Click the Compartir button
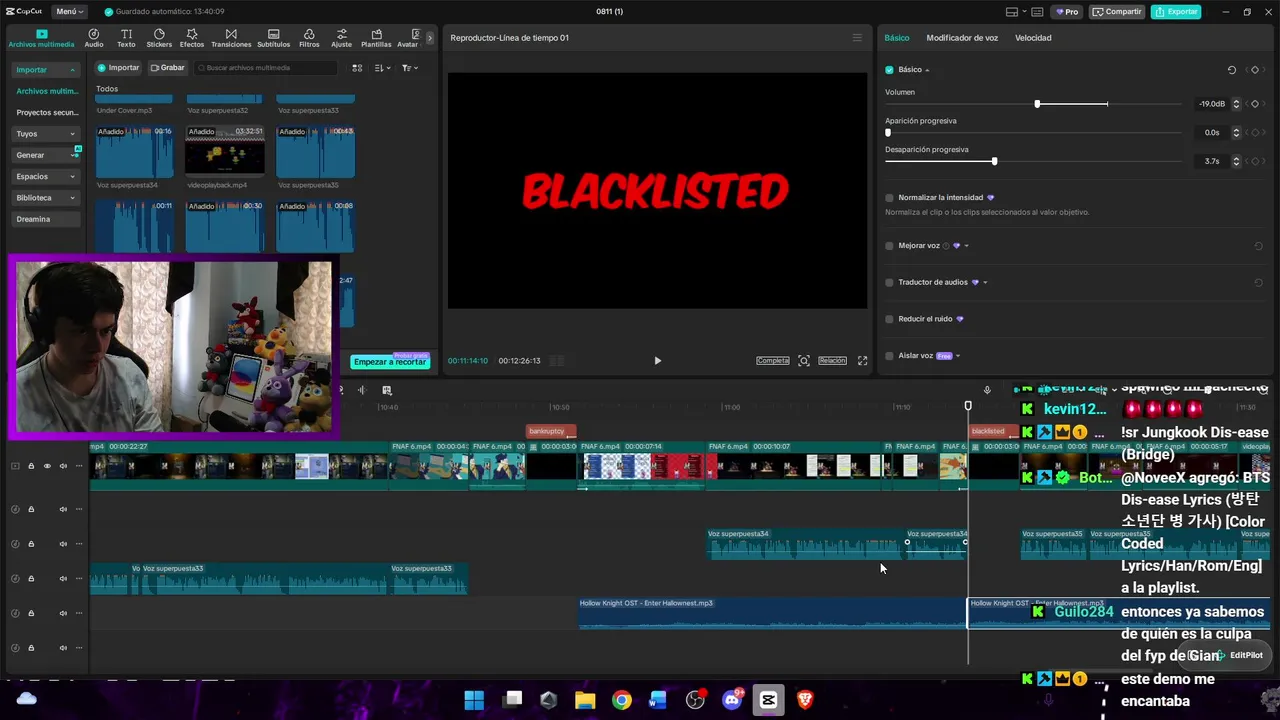Image resolution: width=1280 pixels, height=720 pixels. tap(1117, 12)
